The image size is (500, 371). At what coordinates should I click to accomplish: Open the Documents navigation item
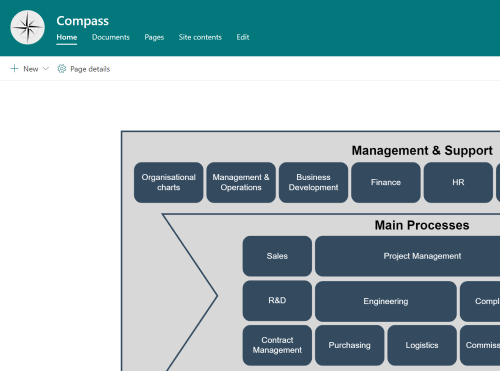[x=111, y=37]
